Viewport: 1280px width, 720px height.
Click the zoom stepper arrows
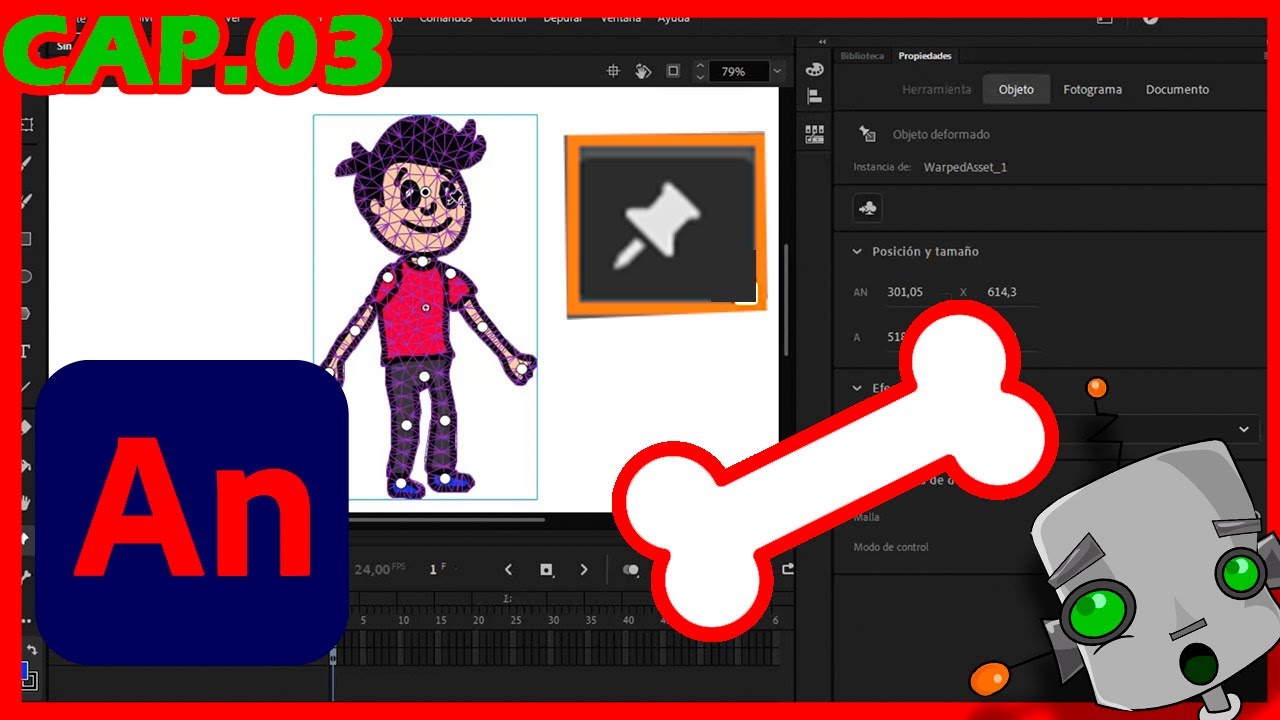pos(700,71)
